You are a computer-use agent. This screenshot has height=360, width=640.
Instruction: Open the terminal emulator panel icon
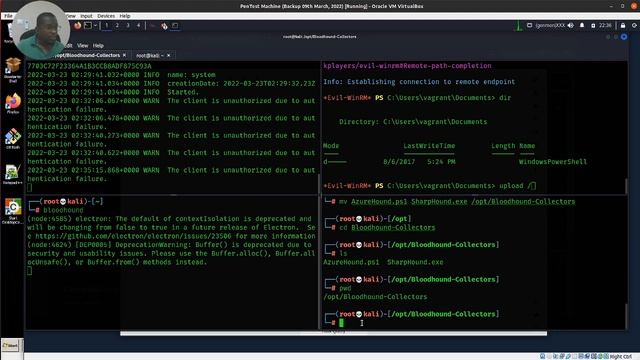88,25
